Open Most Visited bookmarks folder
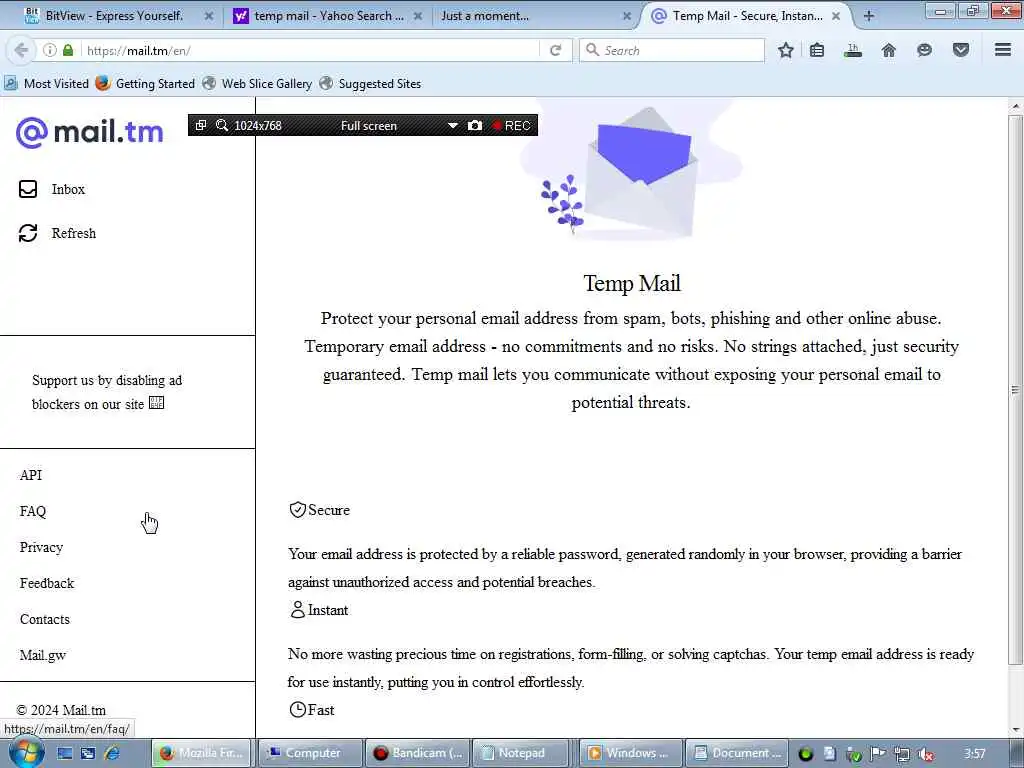This screenshot has width=1024, height=768. (47, 84)
